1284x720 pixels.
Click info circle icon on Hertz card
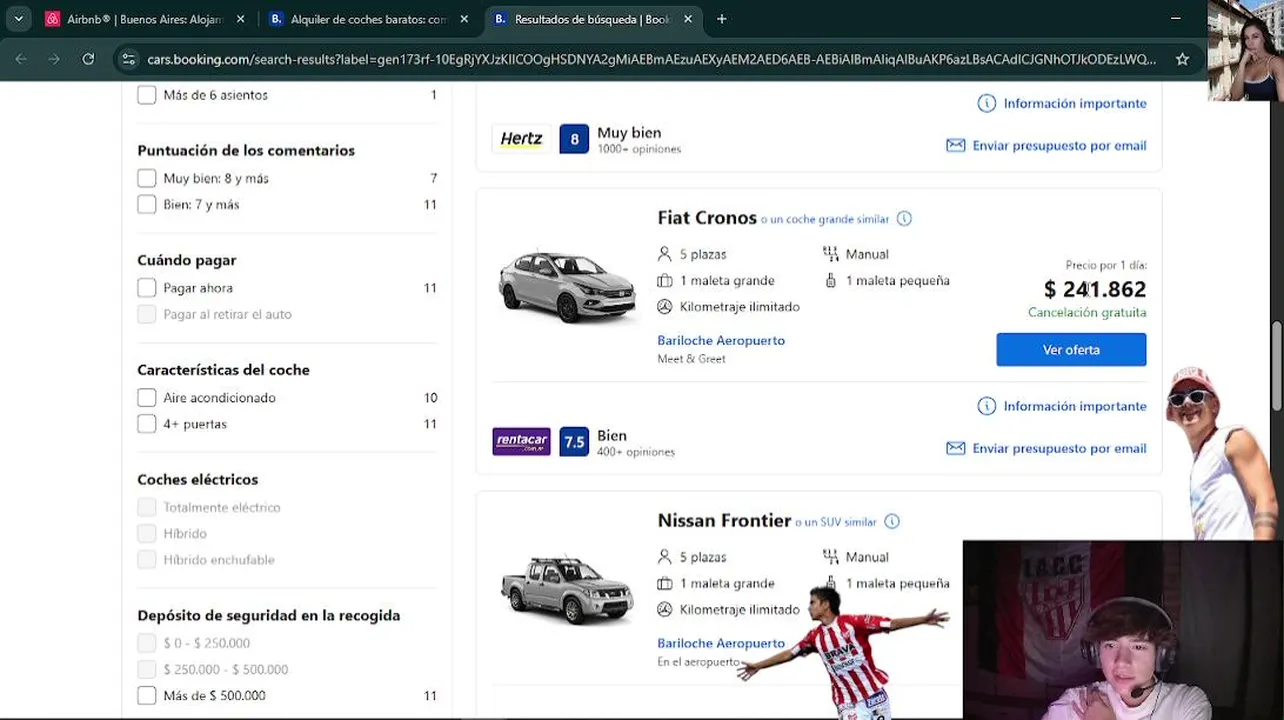(986, 103)
